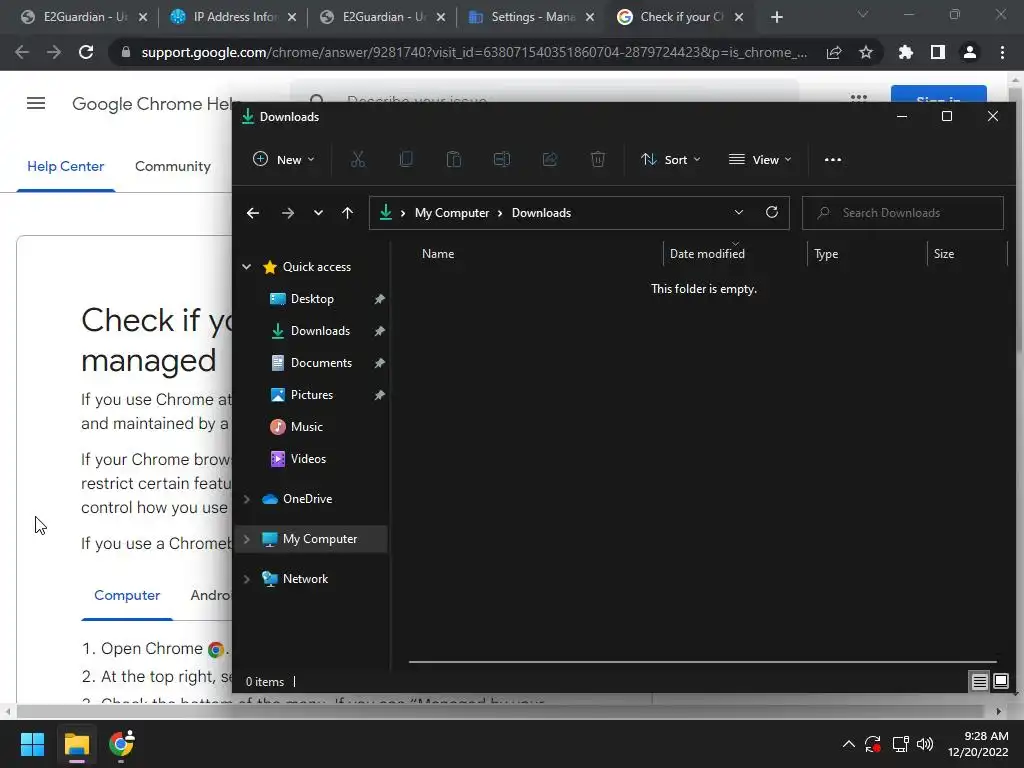1024x768 pixels.
Task: Switch to large thumbnails view icon
Action: click(1000, 682)
